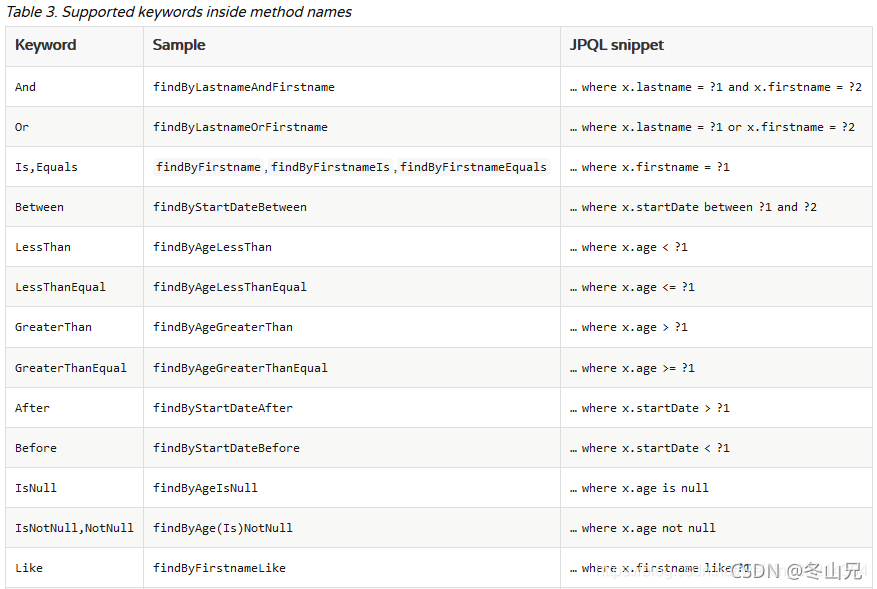Click the LessThanEqual keyword cell

60,287
